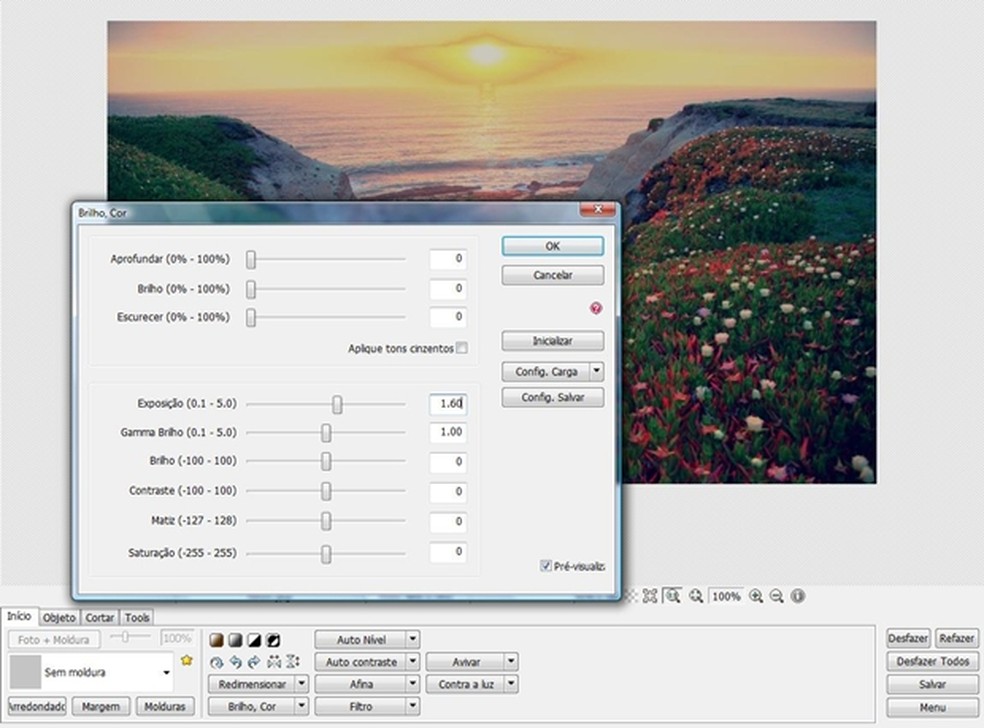Click the grayscale tone icon

coord(235,640)
